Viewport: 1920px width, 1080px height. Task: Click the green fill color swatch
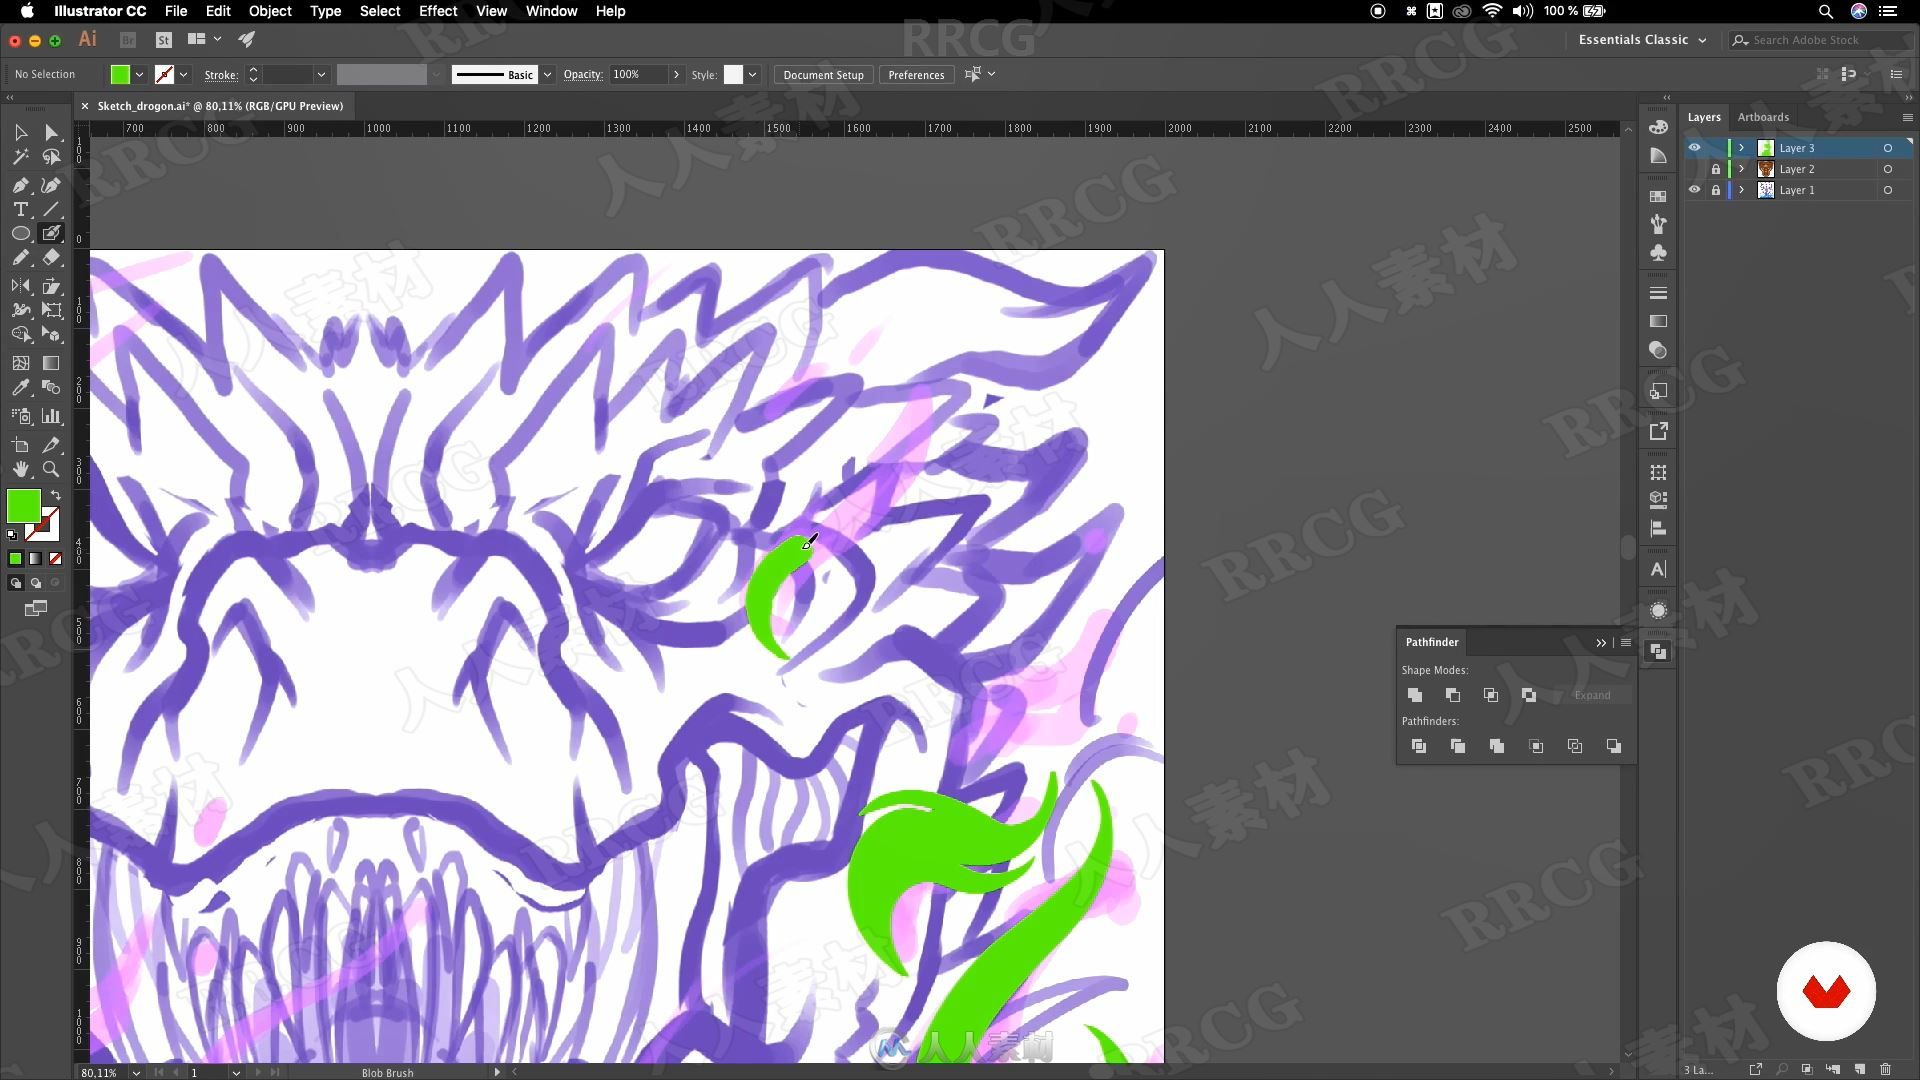click(x=24, y=506)
